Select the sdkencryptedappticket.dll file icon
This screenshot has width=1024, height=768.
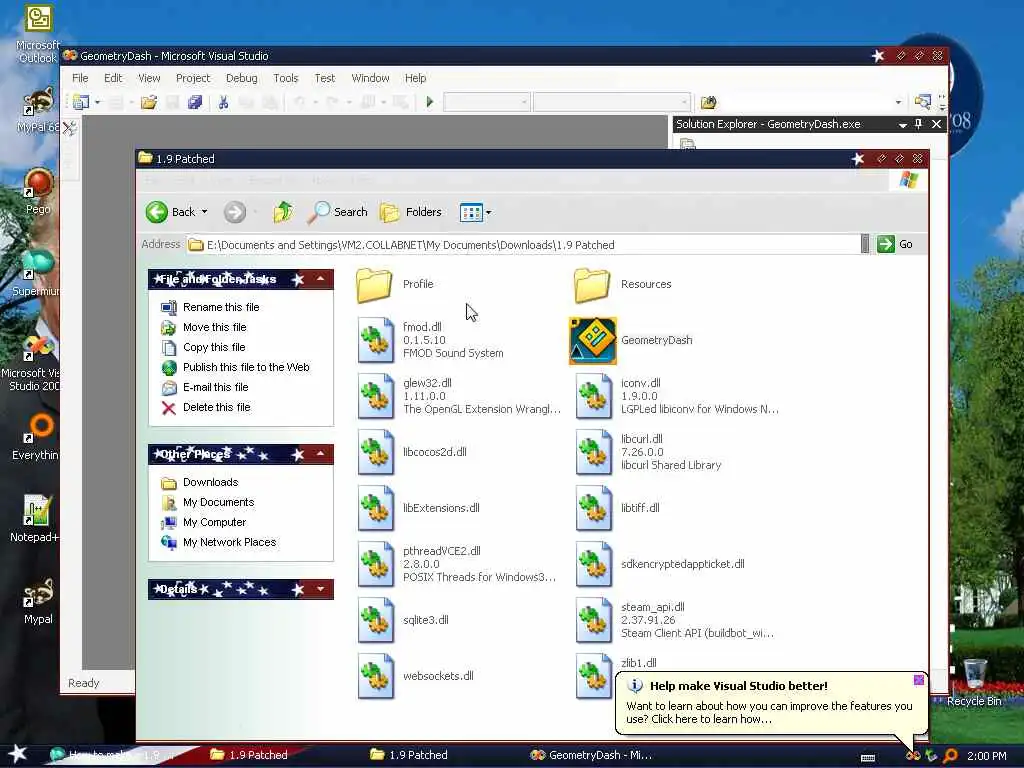coord(594,564)
